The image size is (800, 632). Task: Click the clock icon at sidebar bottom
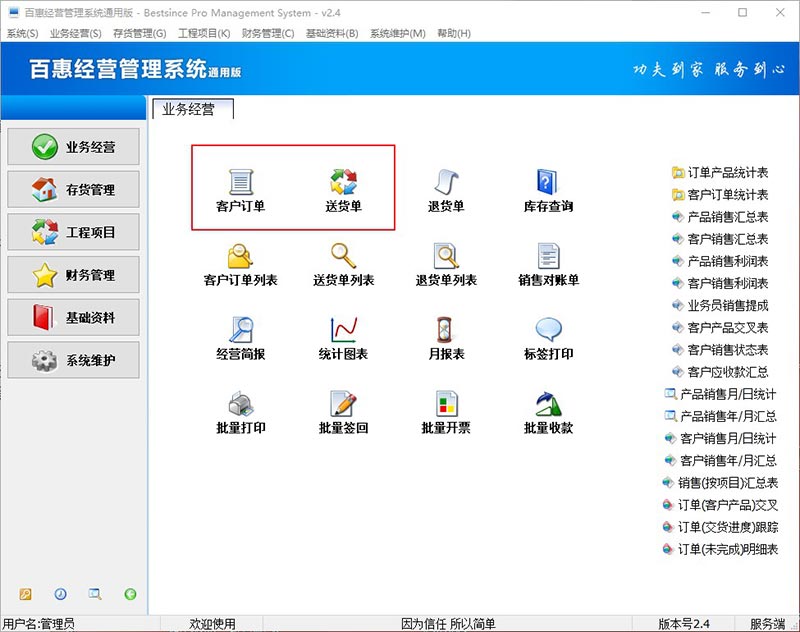click(60, 594)
